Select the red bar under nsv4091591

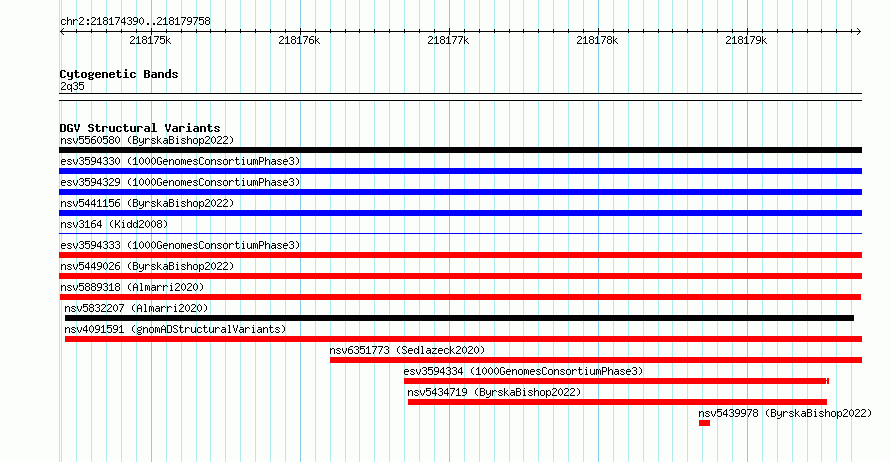pyautogui.click(x=463, y=339)
